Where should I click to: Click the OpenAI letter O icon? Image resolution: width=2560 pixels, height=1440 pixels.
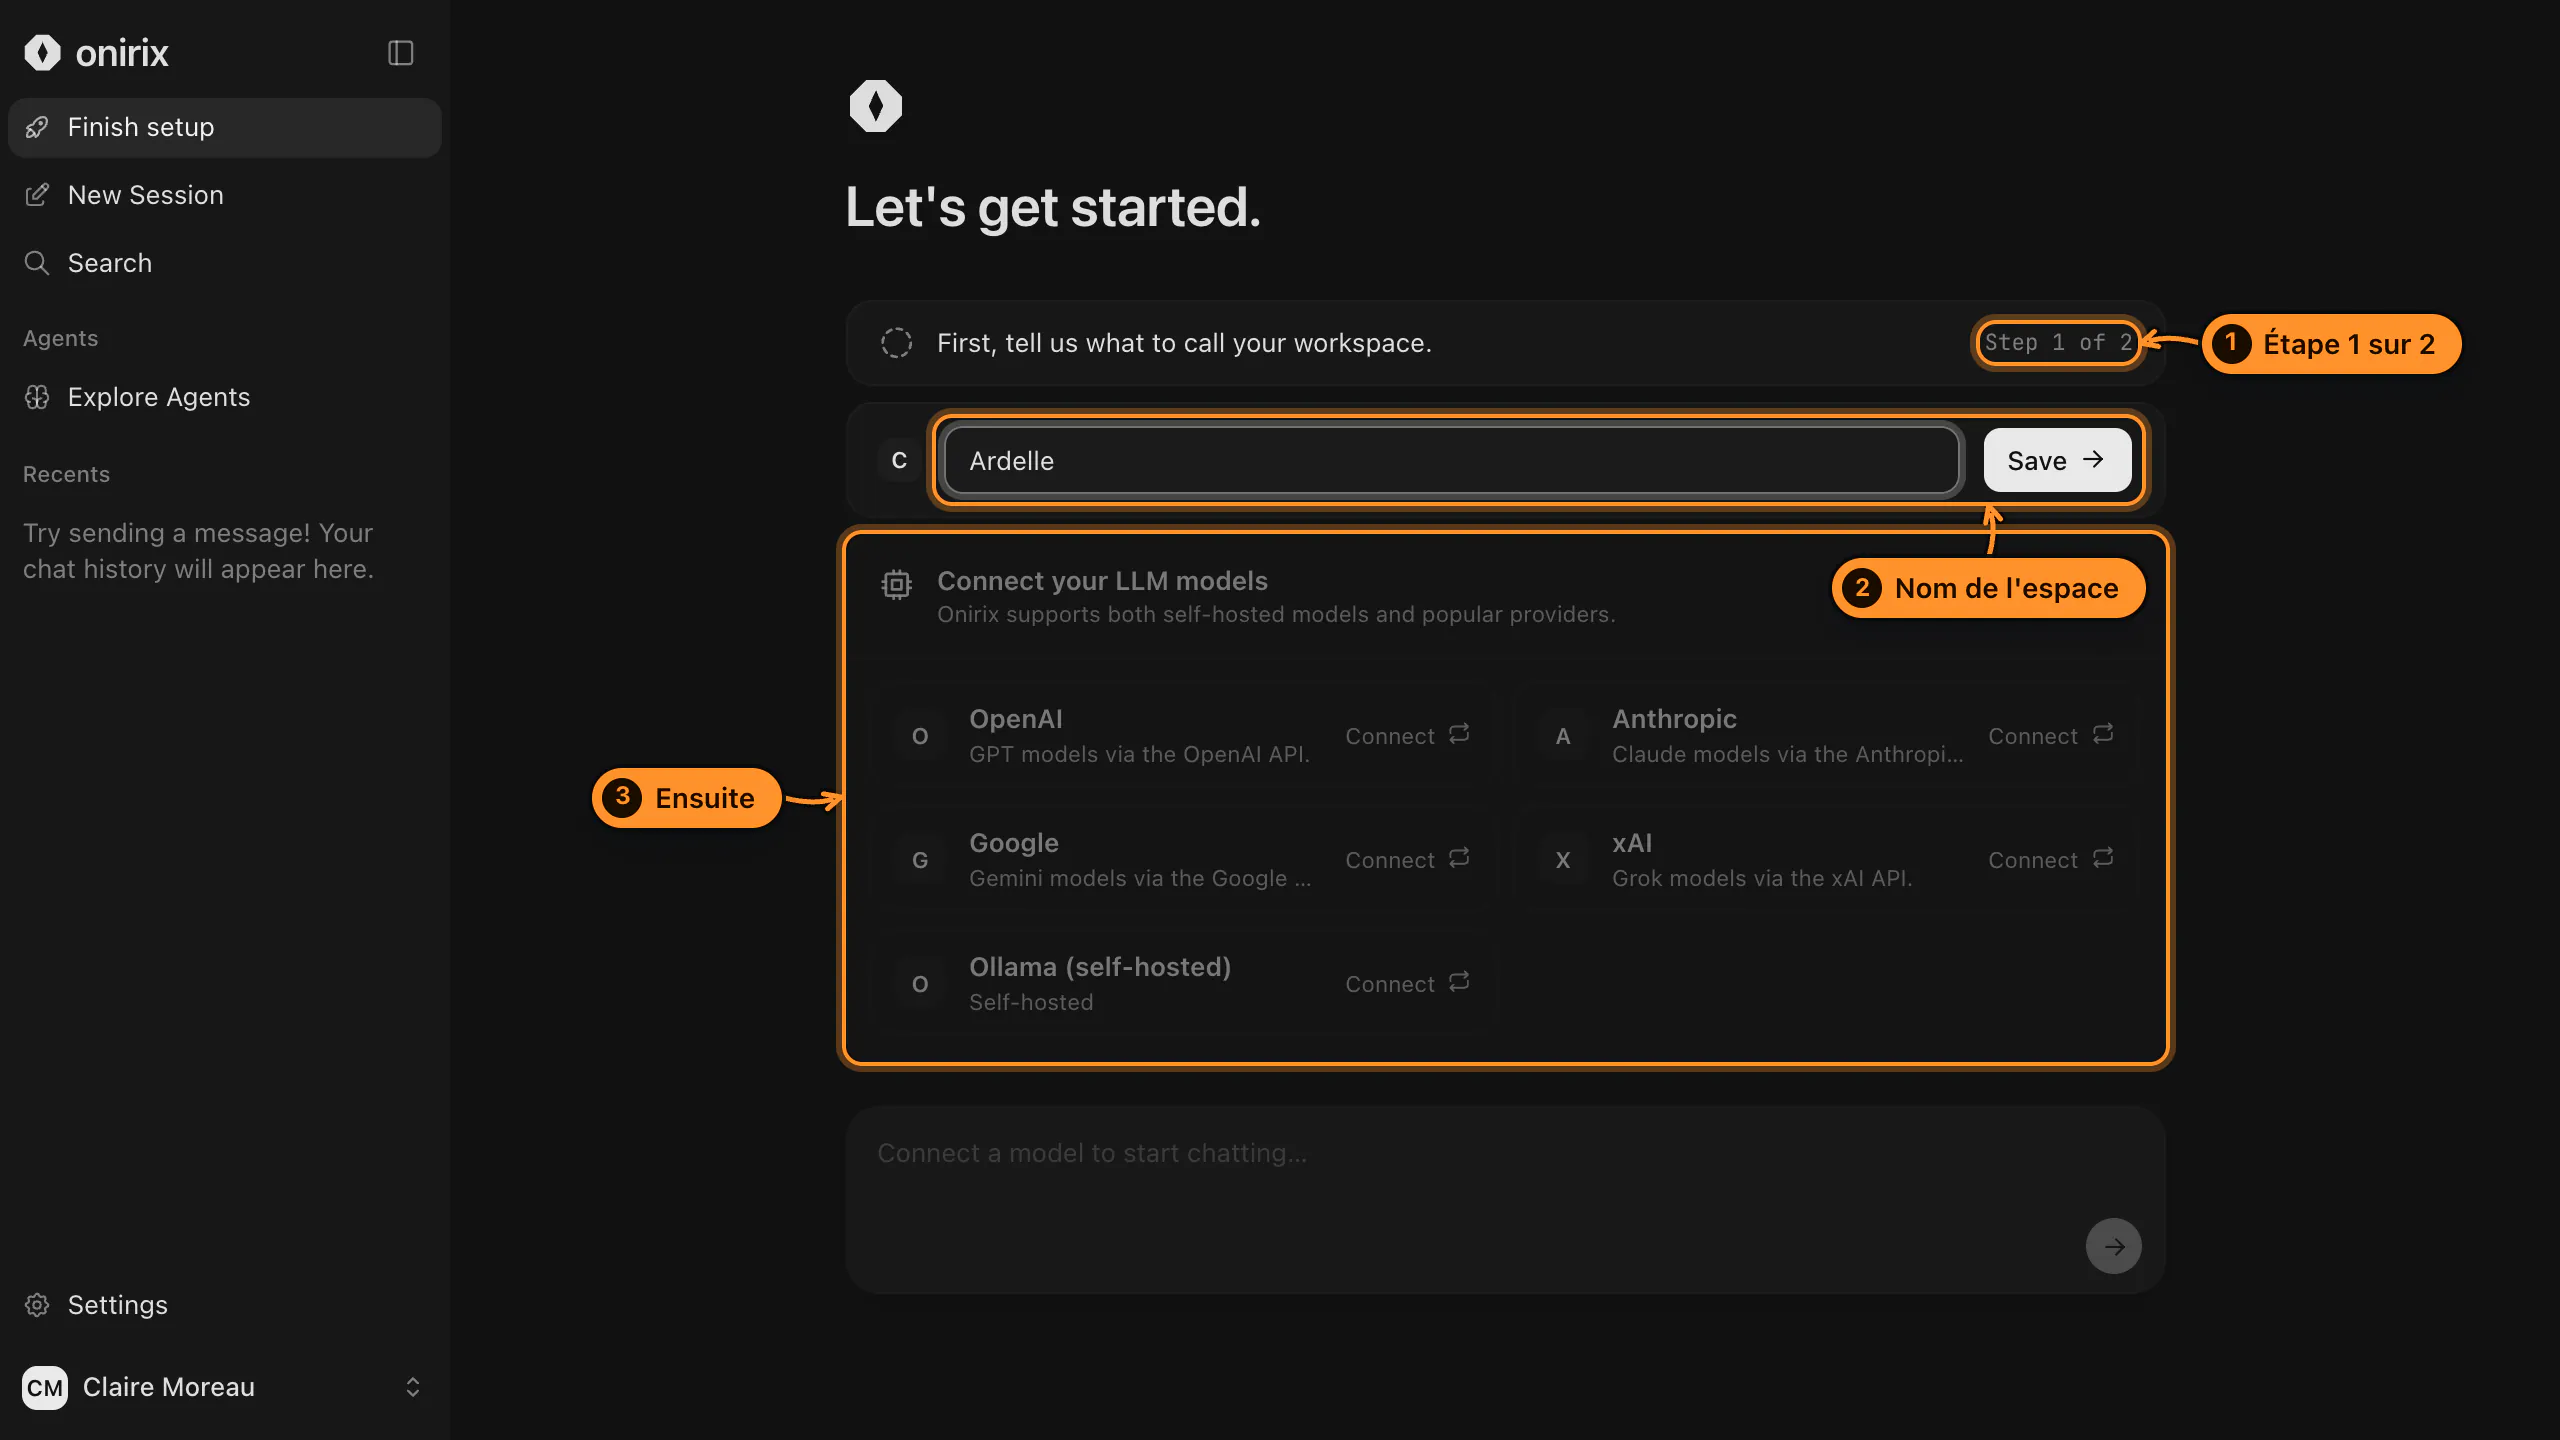point(920,736)
